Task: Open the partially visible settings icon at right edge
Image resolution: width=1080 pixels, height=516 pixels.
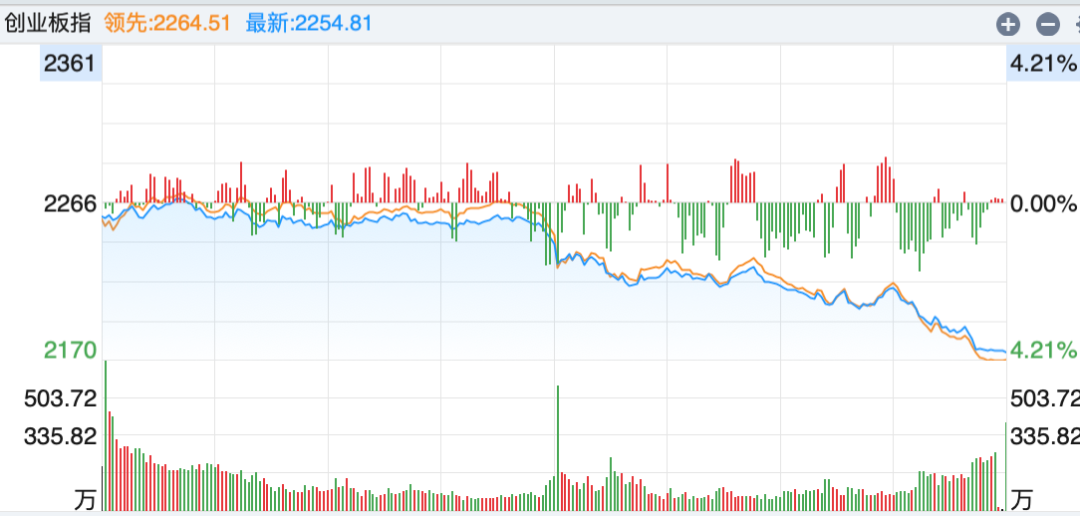Action: [1076, 25]
